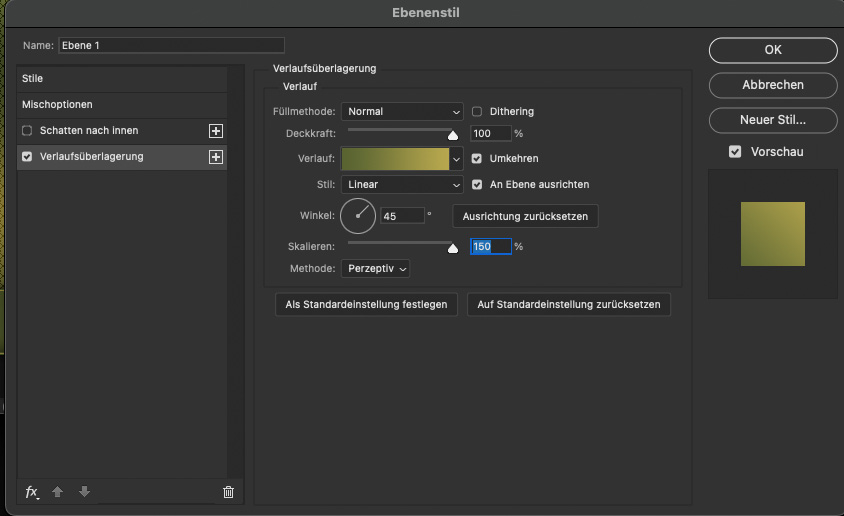
Task: Select Schatten nach innen row
Action: click(122, 131)
